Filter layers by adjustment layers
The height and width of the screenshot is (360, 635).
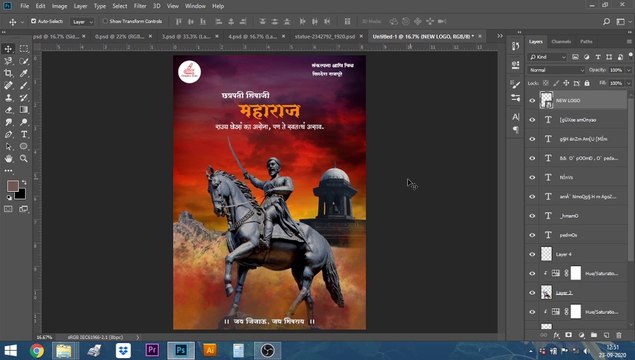(x=586, y=57)
